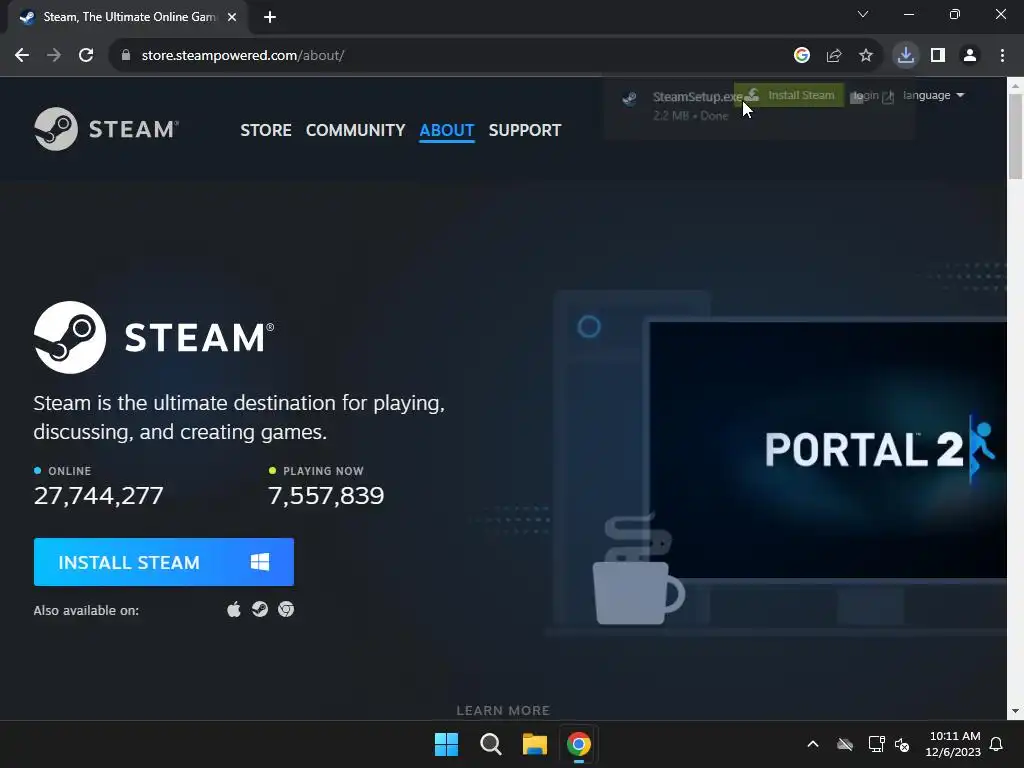Click the muted volume tray icon
Viewport: 1024px width, 768px height.
[902, 744]
